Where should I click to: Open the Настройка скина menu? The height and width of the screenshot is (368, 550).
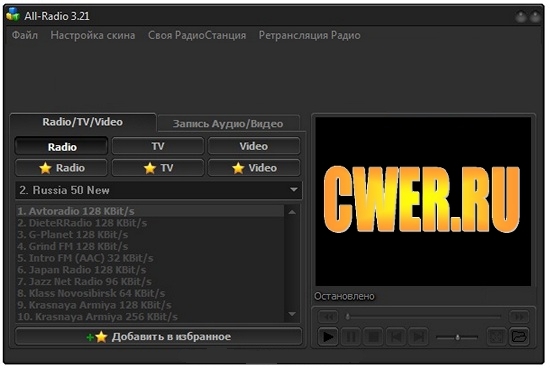click(93, 35)
